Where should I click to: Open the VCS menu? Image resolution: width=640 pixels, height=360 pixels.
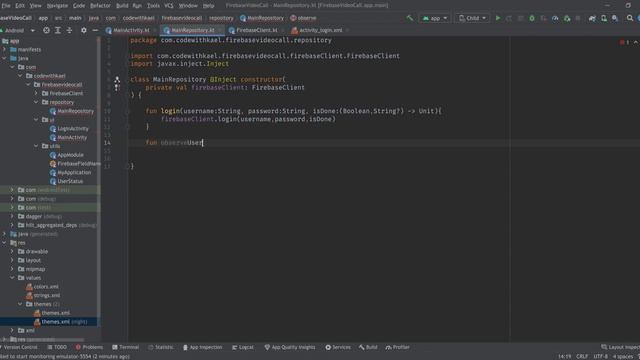[169, 6]
